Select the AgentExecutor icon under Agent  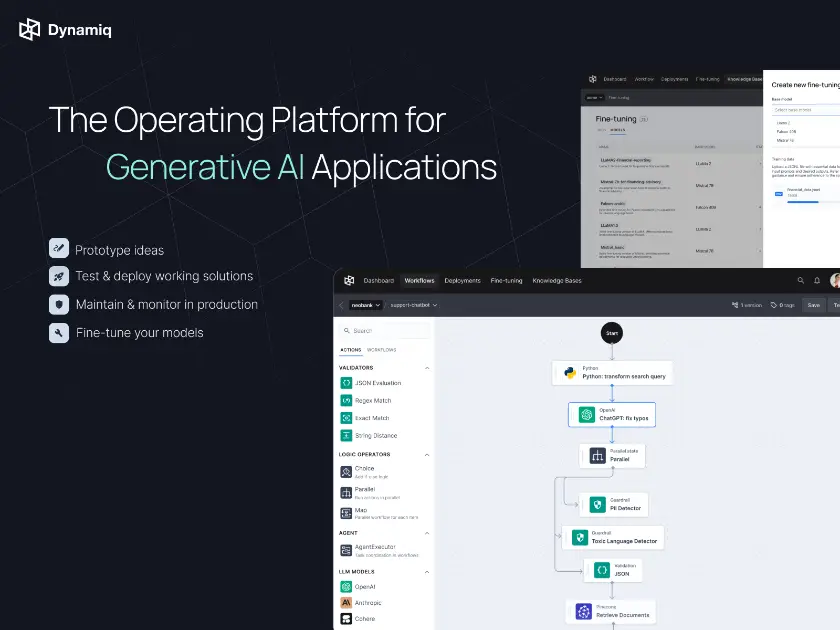click(344, 547)
